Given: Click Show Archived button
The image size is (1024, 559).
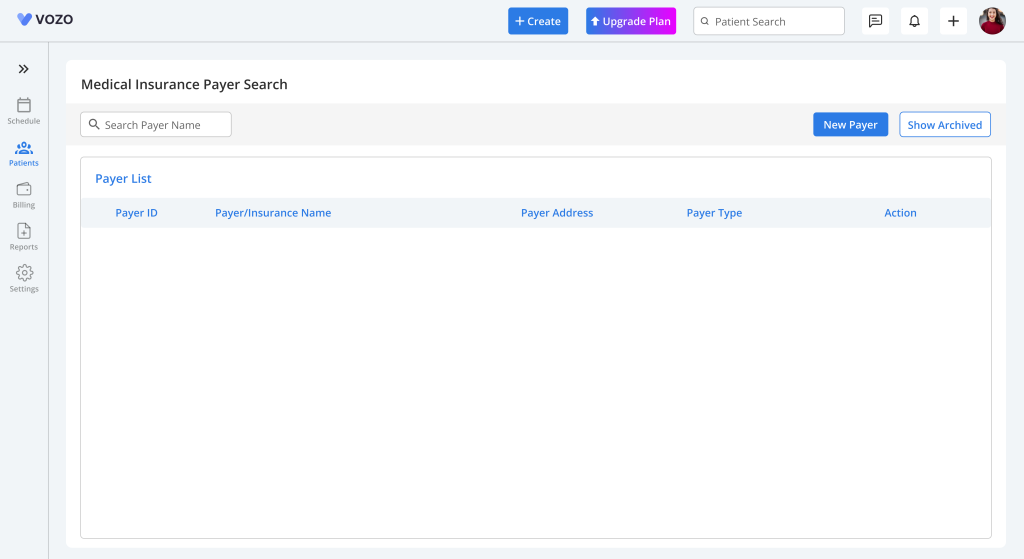Looking at the screenshot, I should pos(944,125).
